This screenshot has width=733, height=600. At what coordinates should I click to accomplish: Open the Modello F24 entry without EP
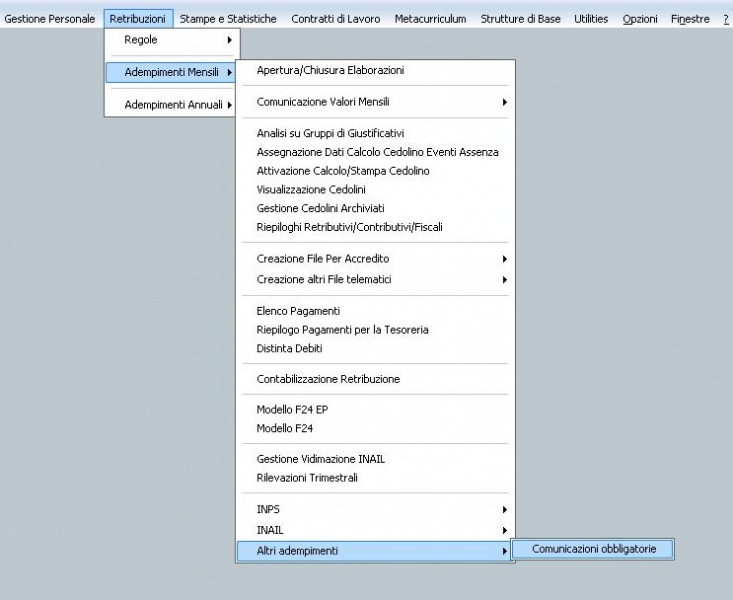(x=375, y=428)
